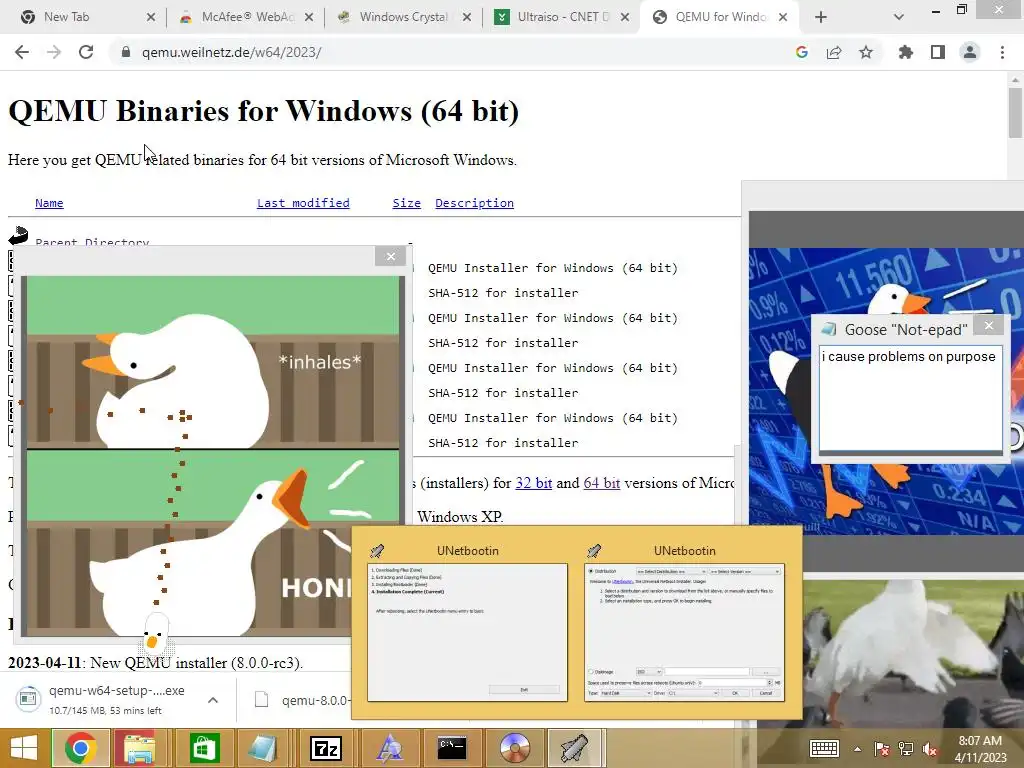The width and height of the screenshot is (1024, 768).
Task: Toggle the Chrome side panel
Action: pyautogui.click(x=937, y=52)
